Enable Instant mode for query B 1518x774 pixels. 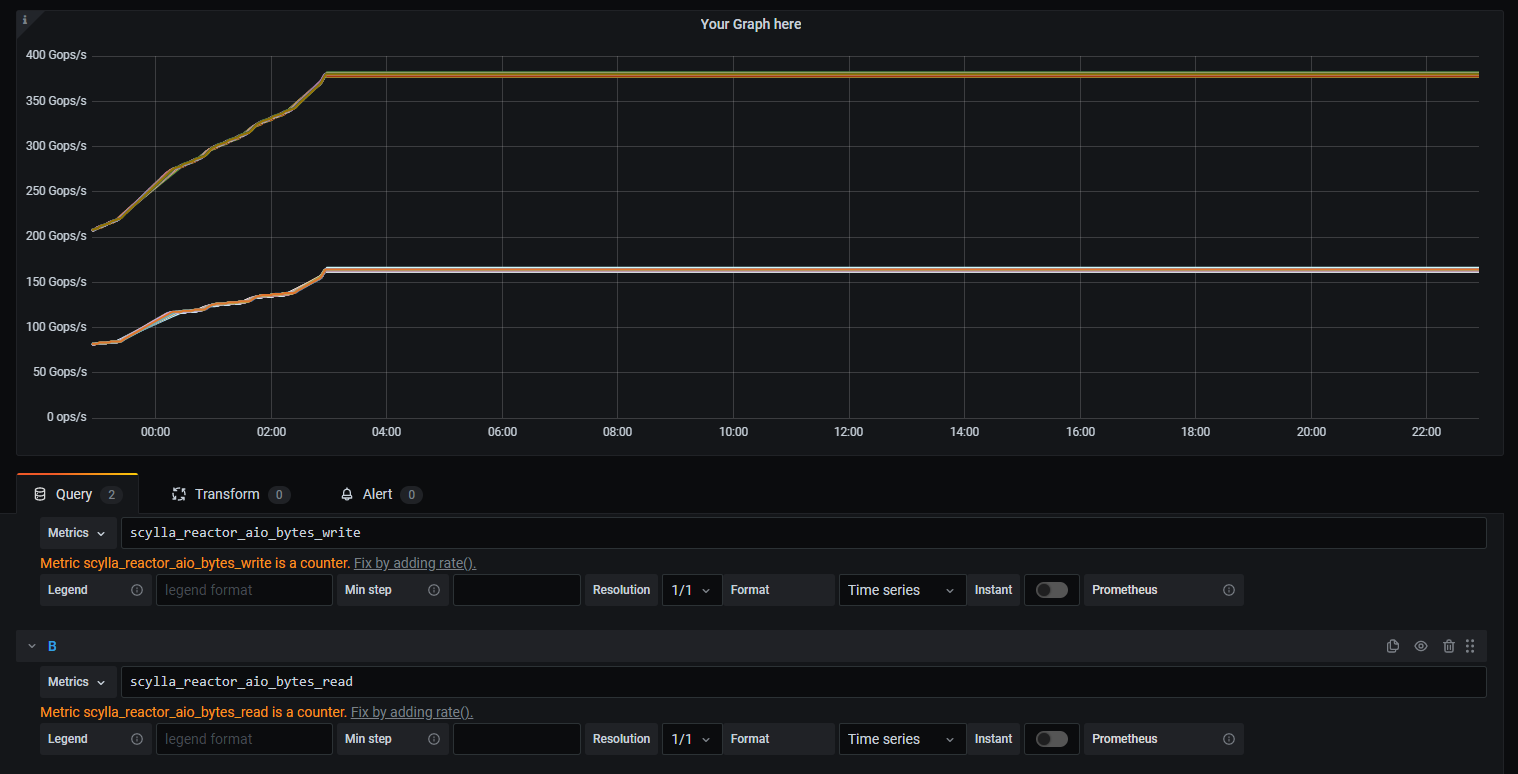tap(1051, 739)
